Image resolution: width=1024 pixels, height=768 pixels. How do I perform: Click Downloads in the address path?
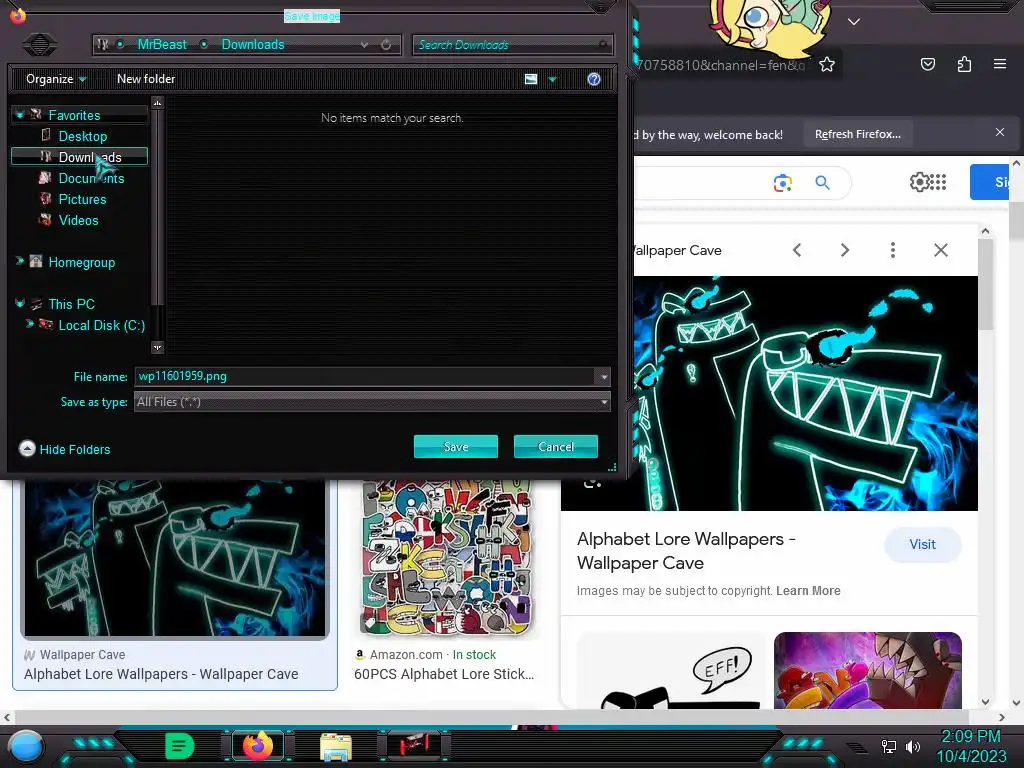253,44
